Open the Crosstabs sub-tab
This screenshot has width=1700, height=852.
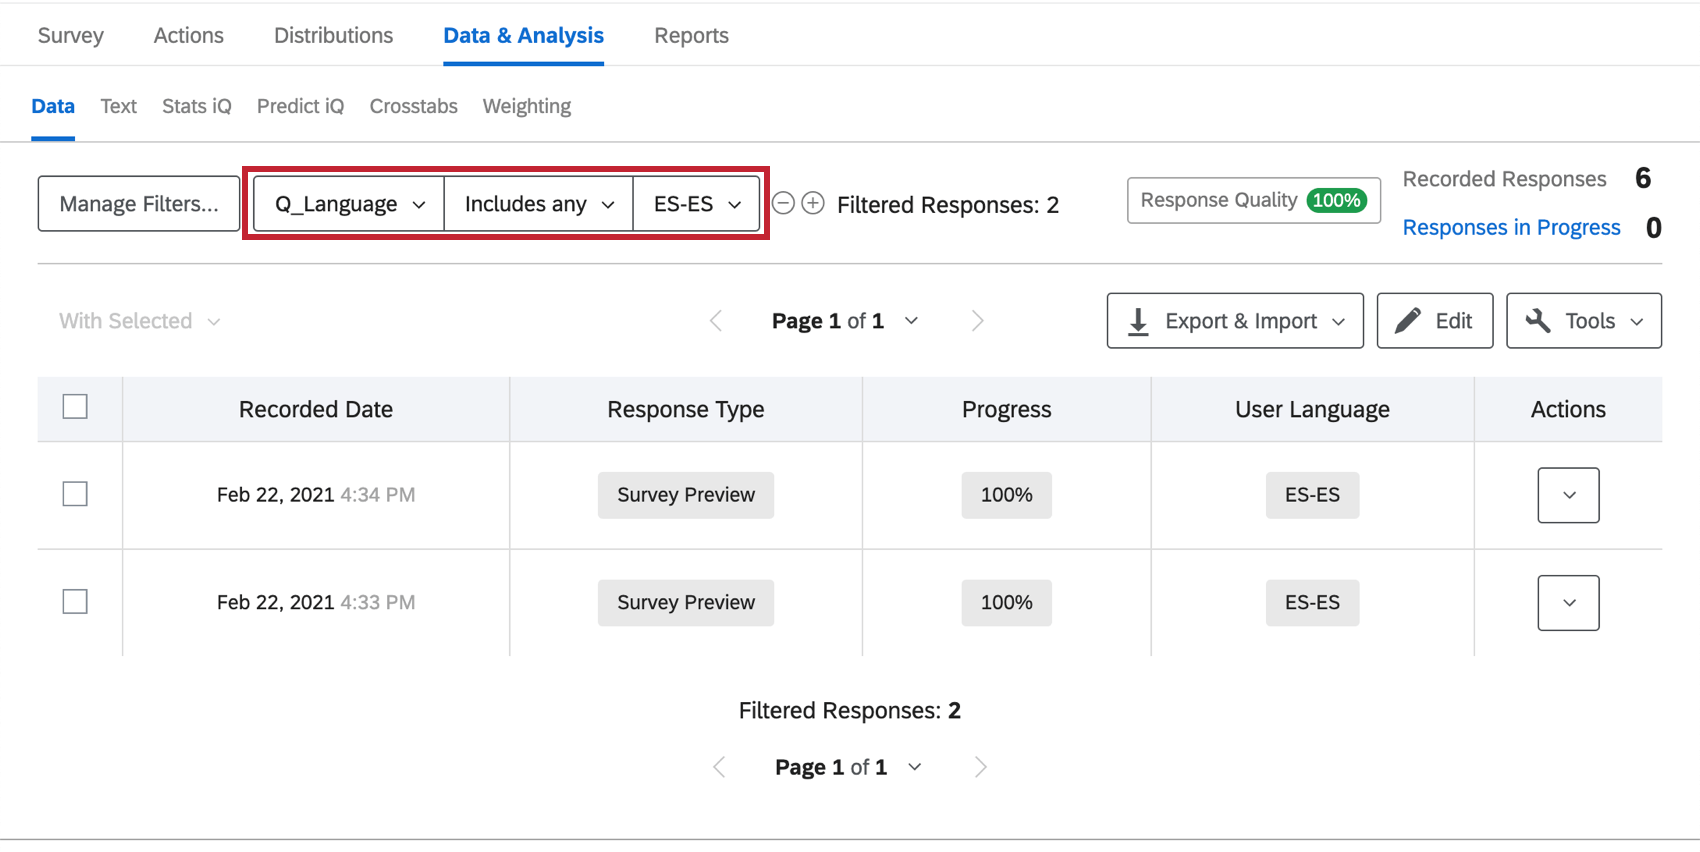tap(413, 106)
